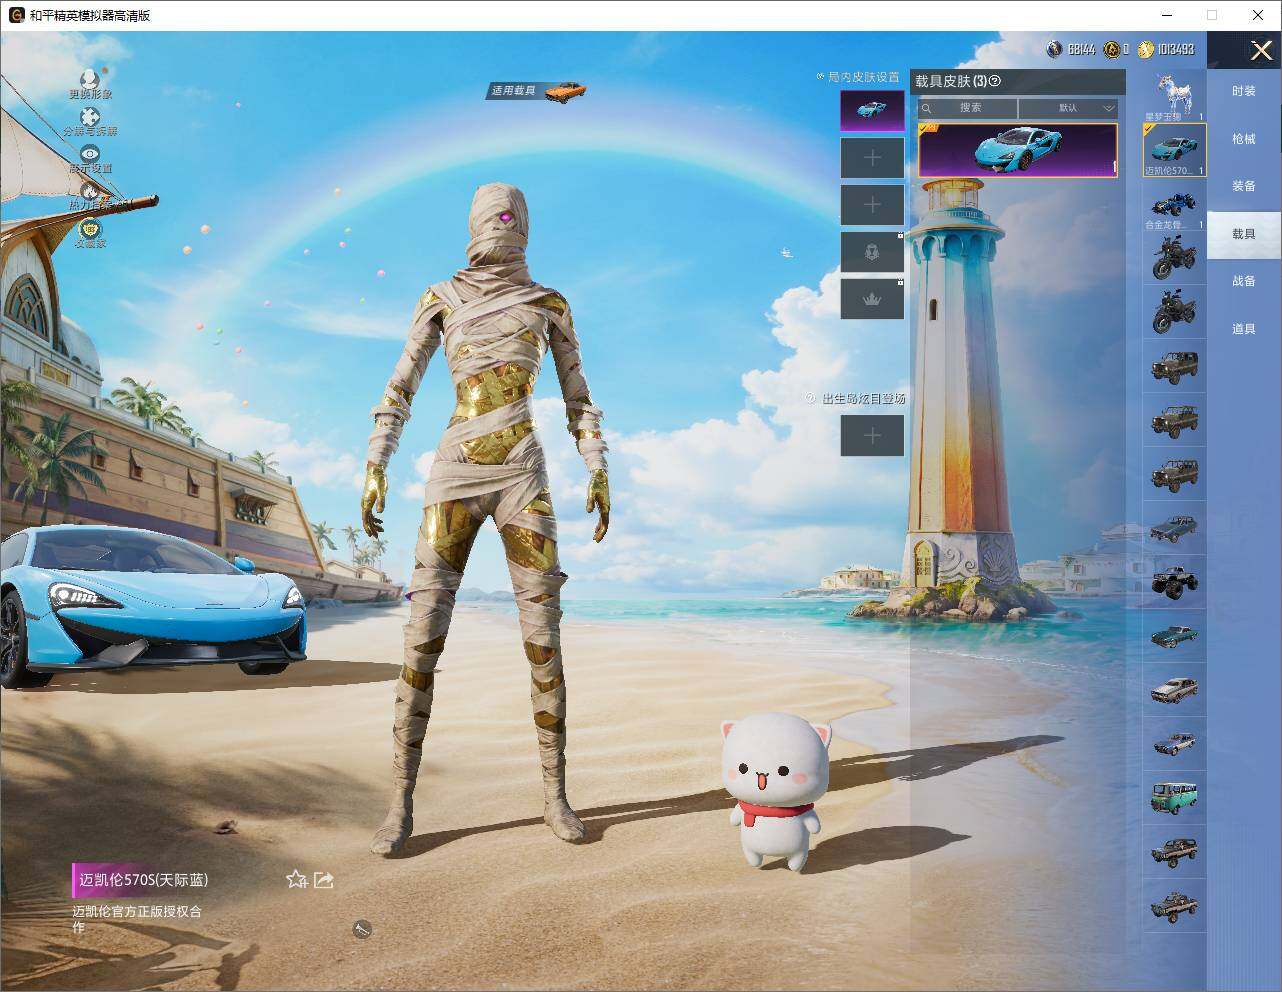Switch to the 战备 tab
1282x992 pixels.
(x=1243, y=281)
